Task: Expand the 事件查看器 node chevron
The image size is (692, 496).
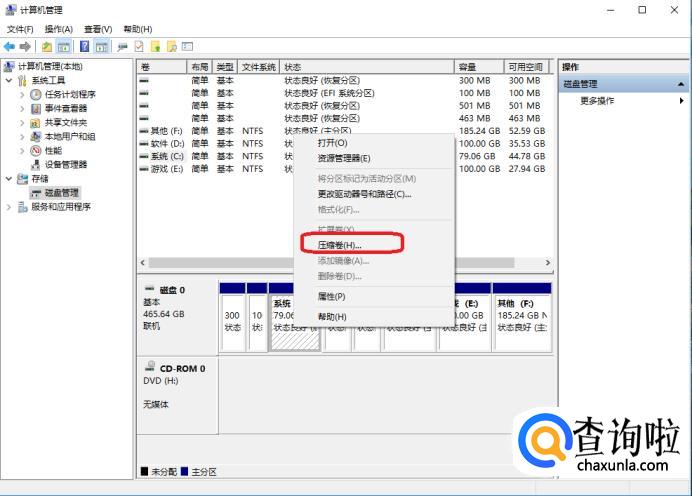Action: pos(22,109)
